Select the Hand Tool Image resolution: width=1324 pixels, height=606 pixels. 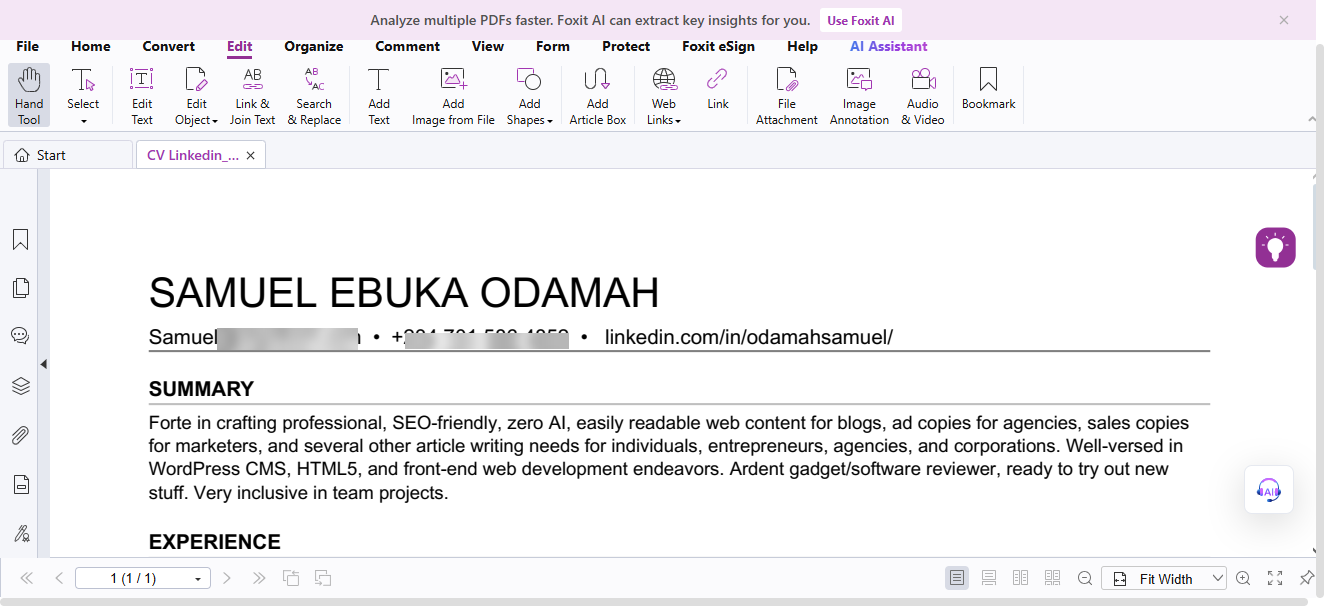[x=29, y=96]
